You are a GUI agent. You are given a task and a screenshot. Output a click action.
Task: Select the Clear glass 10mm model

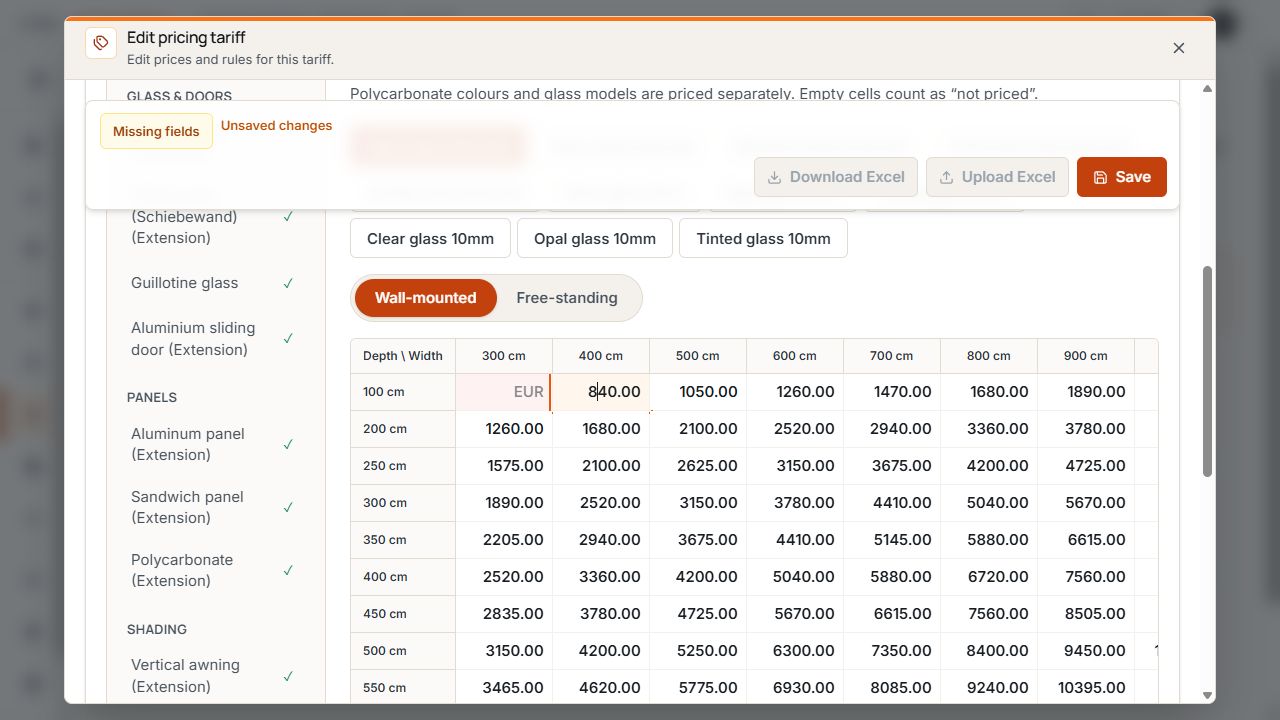click(x=430, y=238)
